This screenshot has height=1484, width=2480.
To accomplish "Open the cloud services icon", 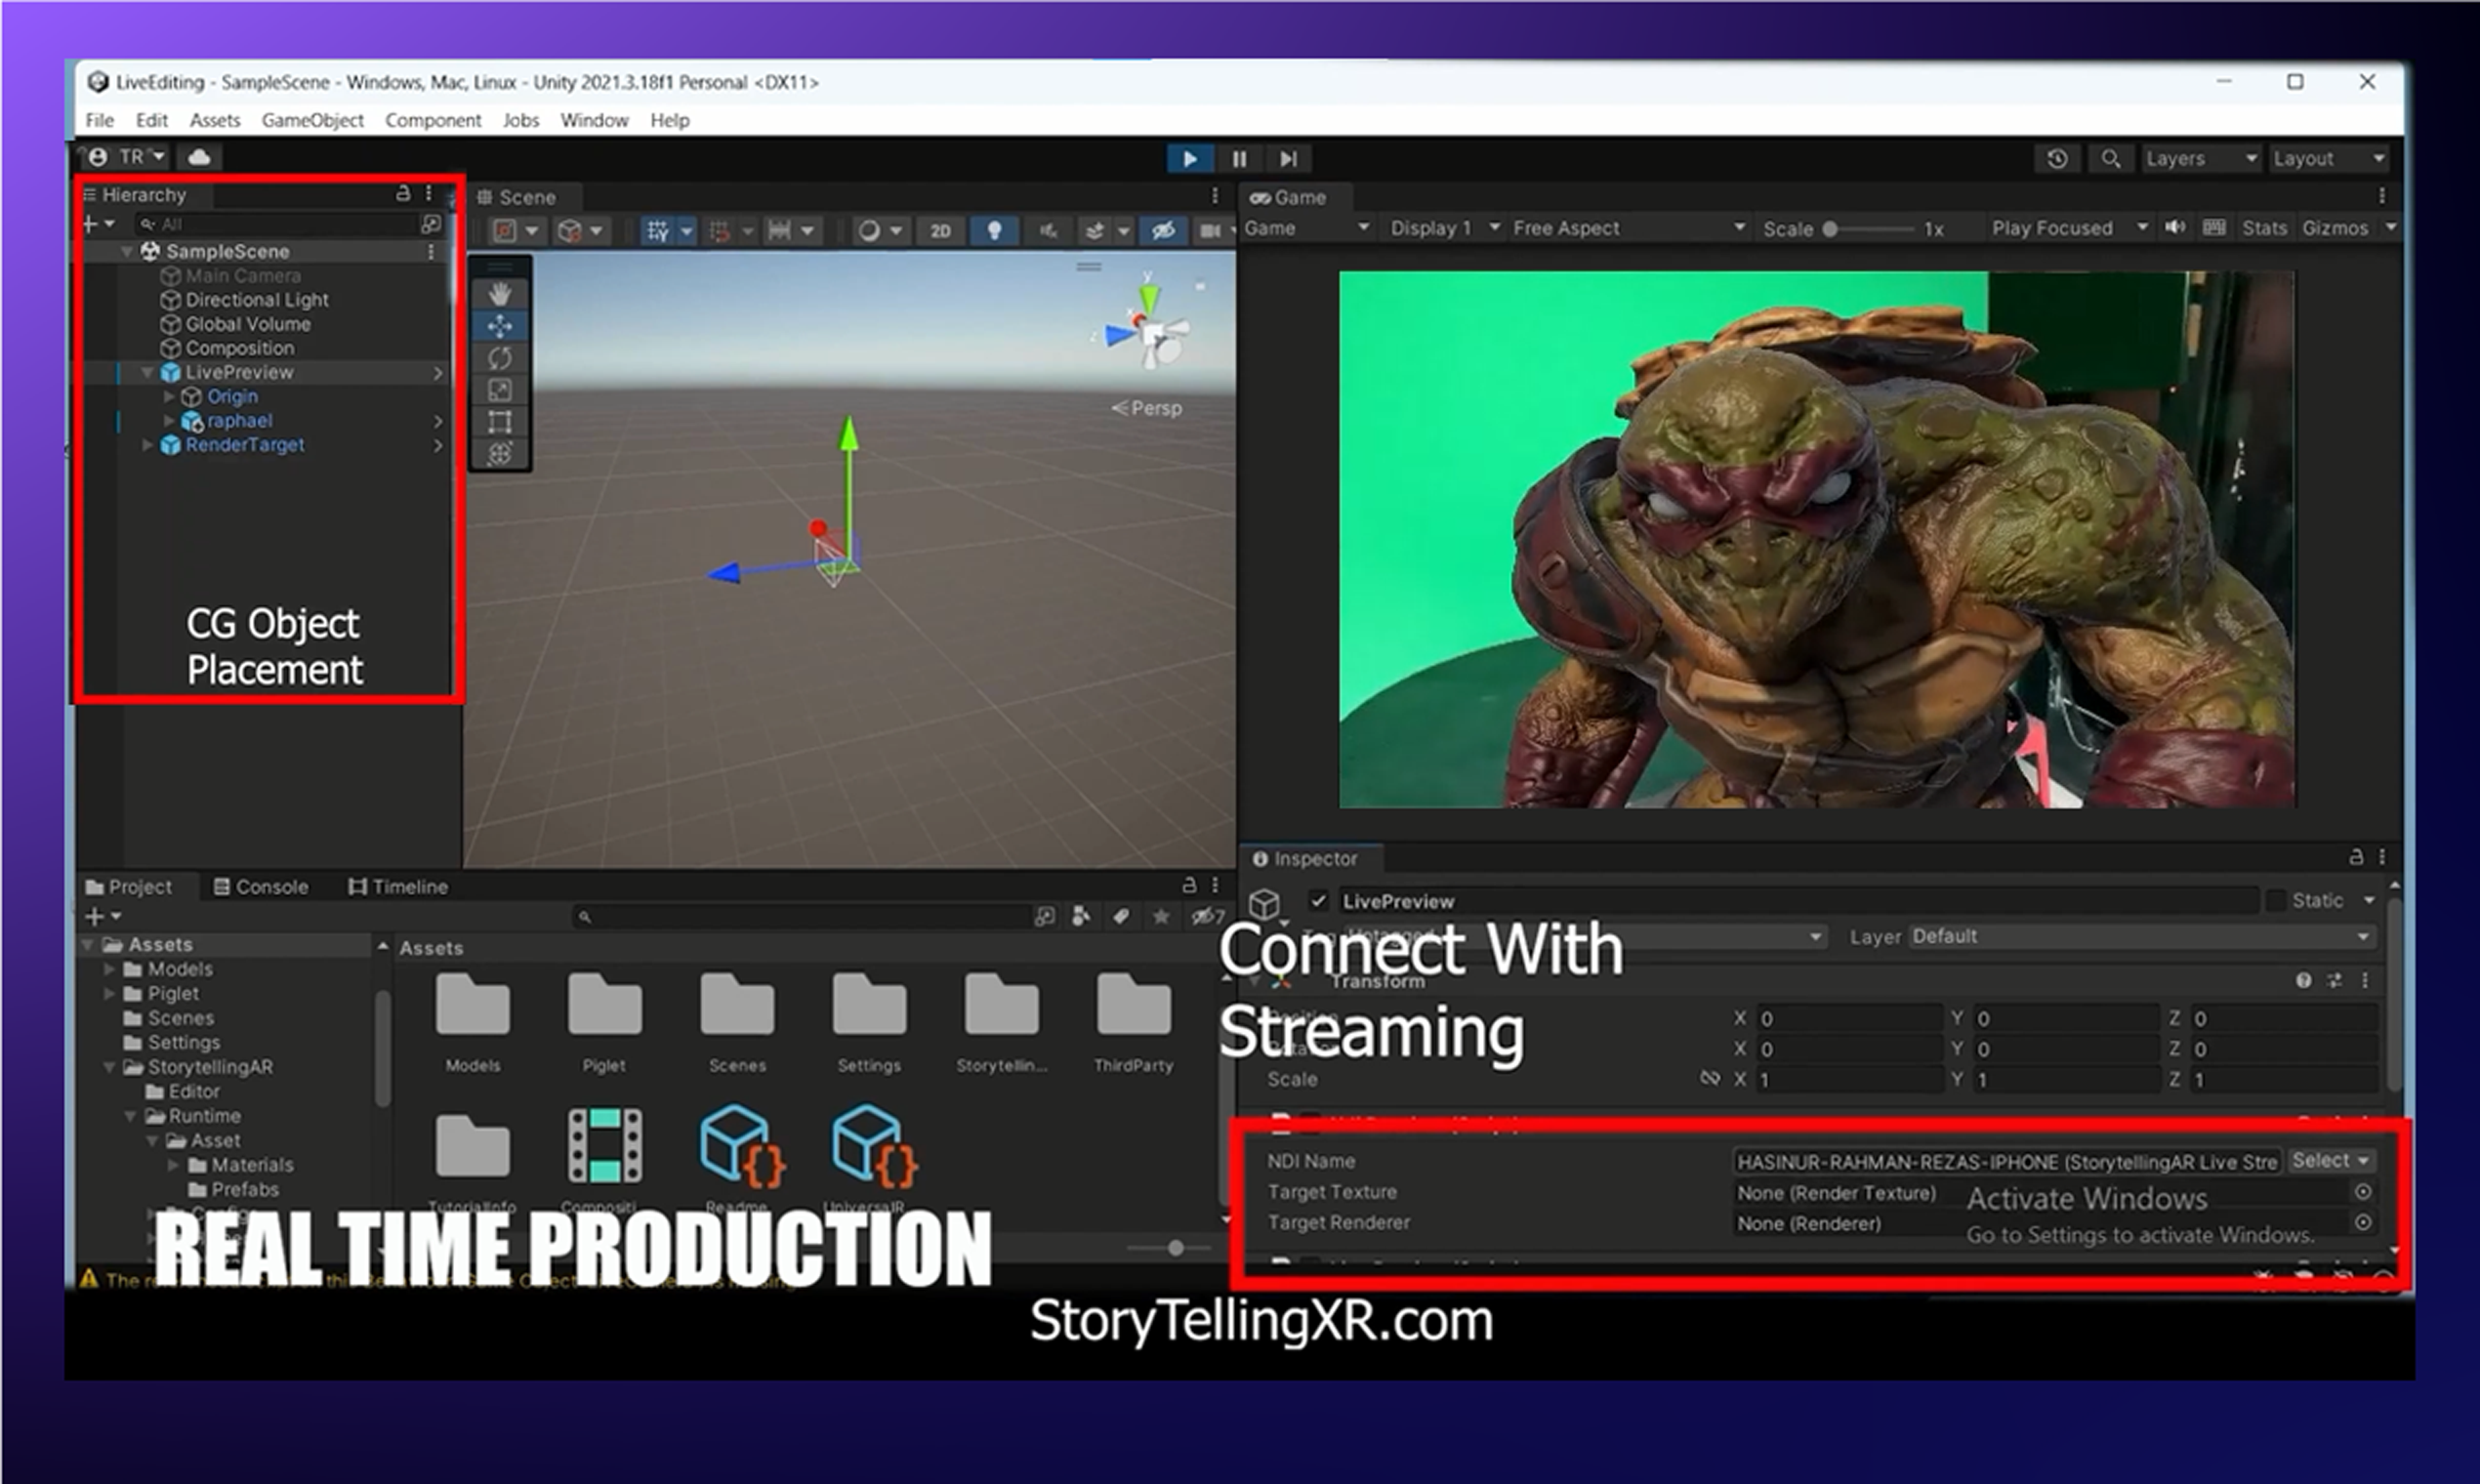I will tap(200, 157).
